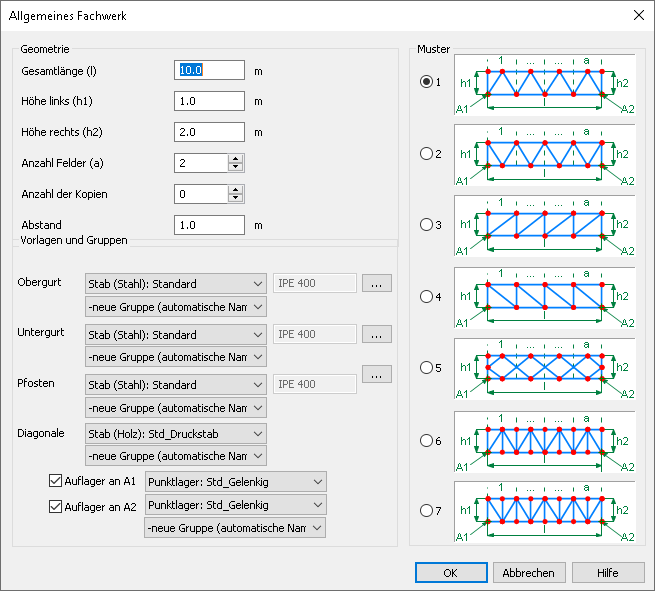
Task: Open the Auflager A1 Punktlager dropdown
Action: point(235,482)
